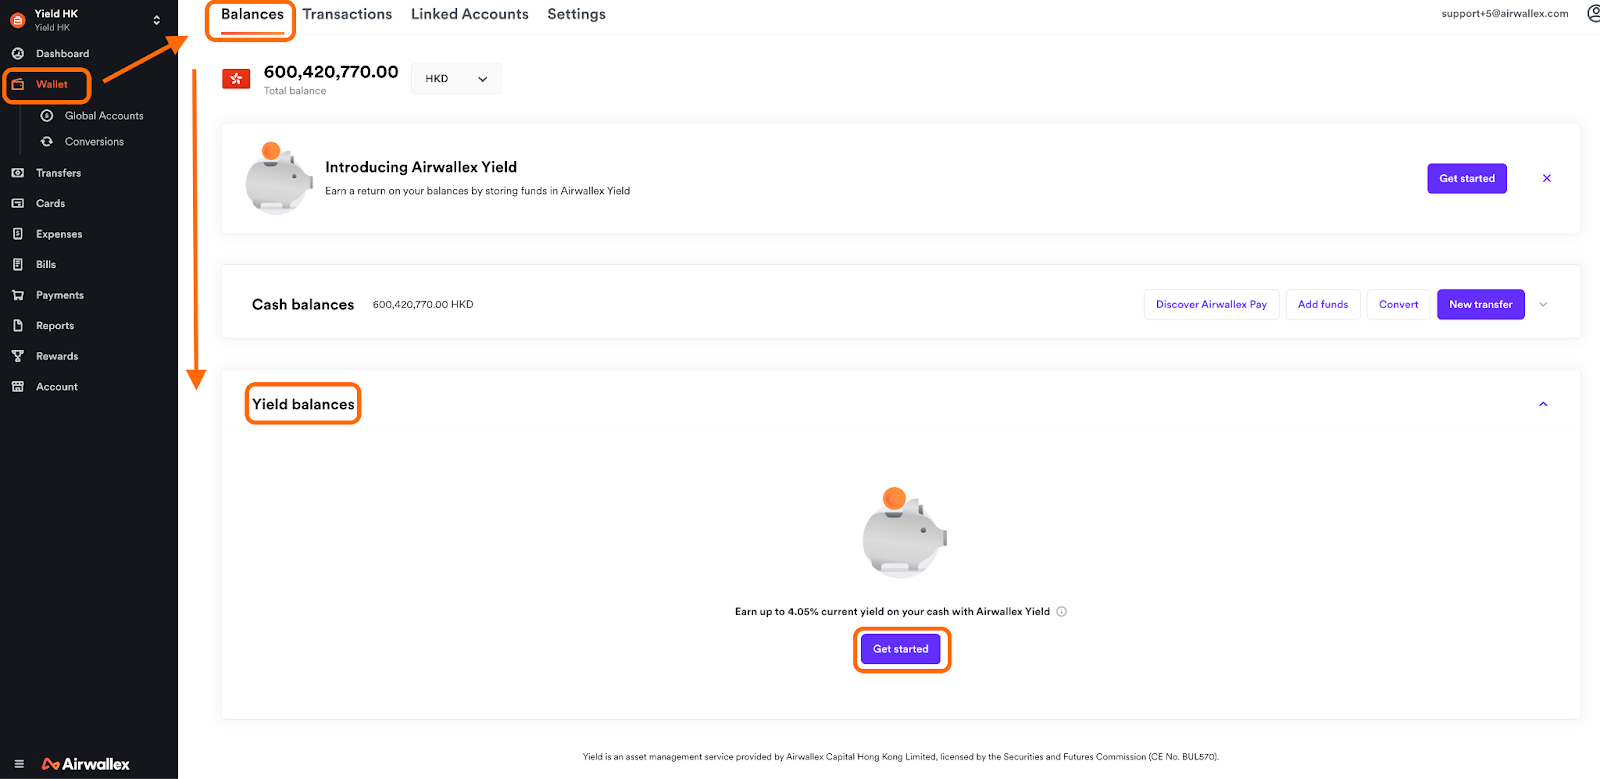
Task: Open the Transfers sidebar icon
Action: [17, 173]
